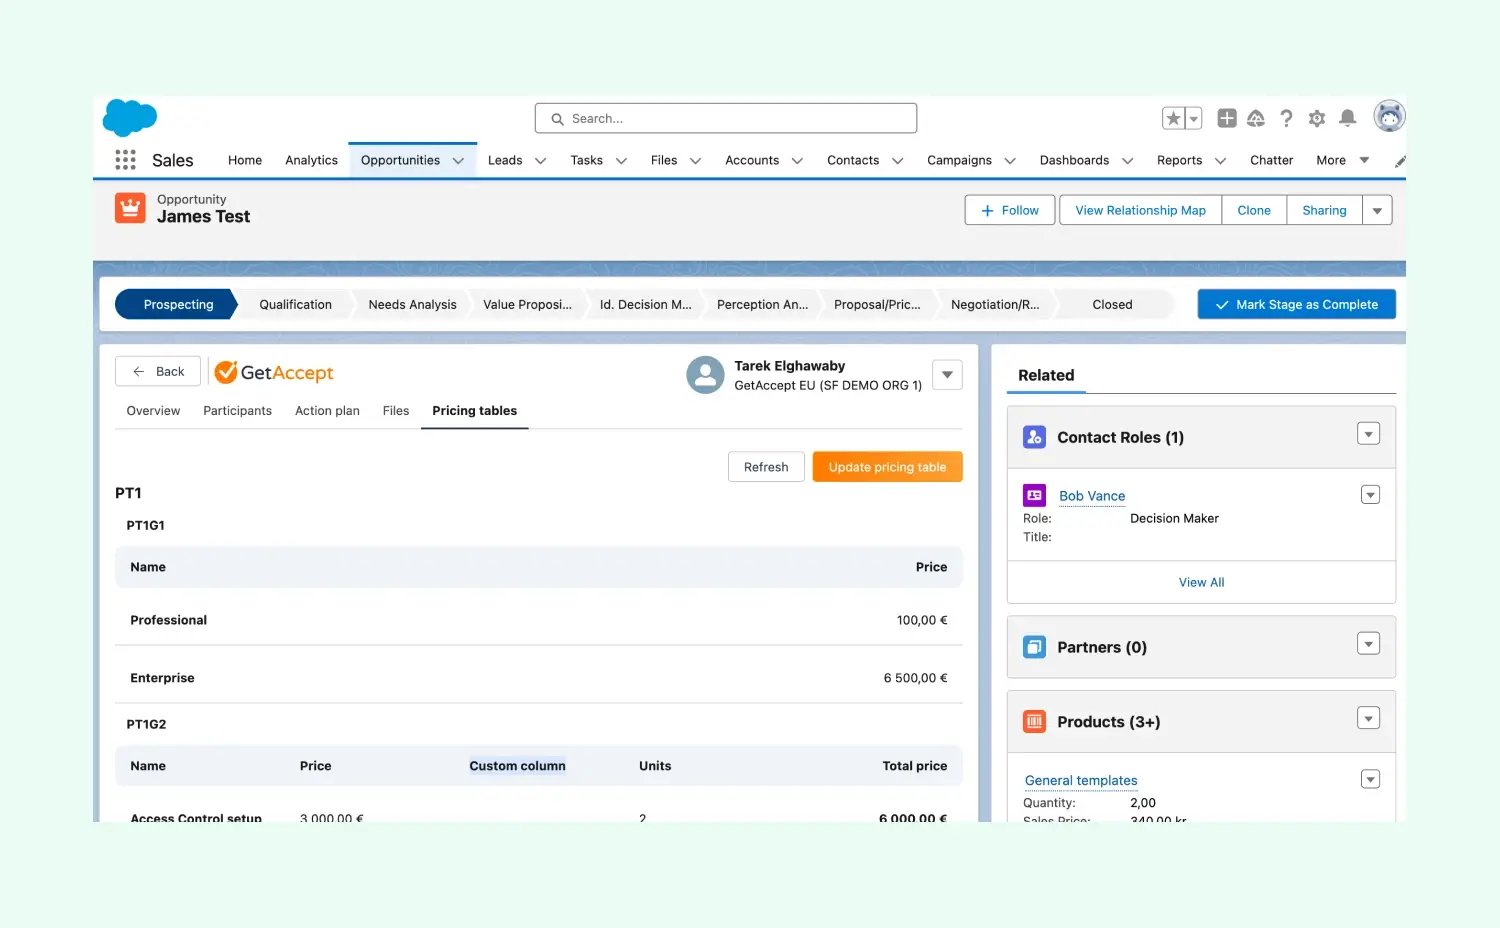Click the edit navigation pencil icon
The width and height of the screenshot is (1500, 928).
pos(1400,161)
